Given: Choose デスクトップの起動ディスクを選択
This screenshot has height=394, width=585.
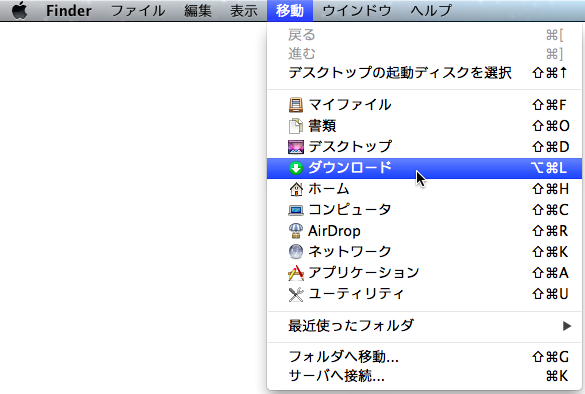Looking at the screenshot, I should [x=425, y=72].
